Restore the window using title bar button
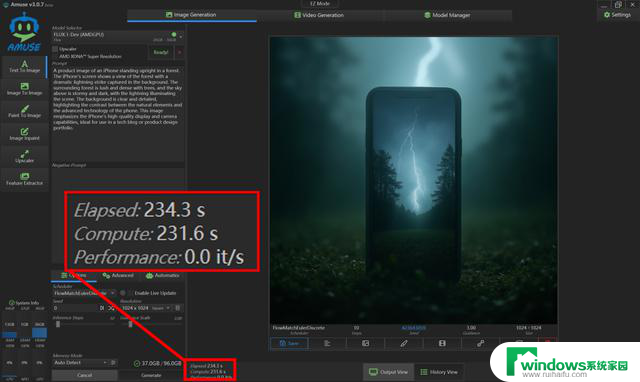This screenshot has height=382, width=640. [x=618, y=4]
